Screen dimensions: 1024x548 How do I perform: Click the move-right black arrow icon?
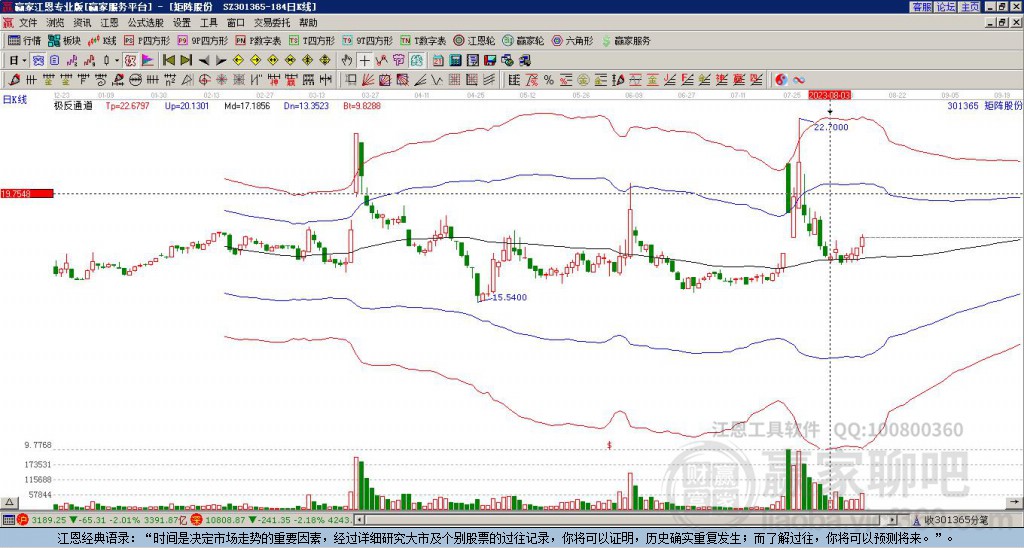coord(221,60)
